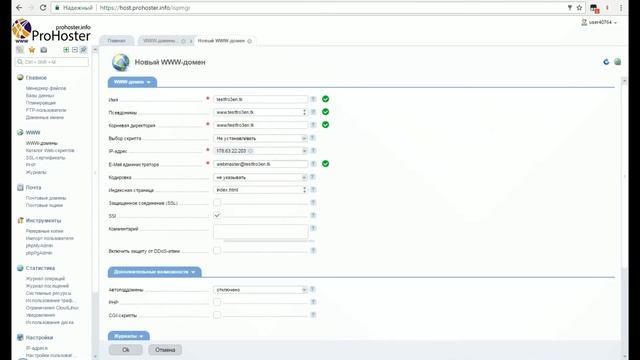The image size is (640, 360).
Task: Click the stepper arrows on Индексная страница field
Action: click(304, 190)
